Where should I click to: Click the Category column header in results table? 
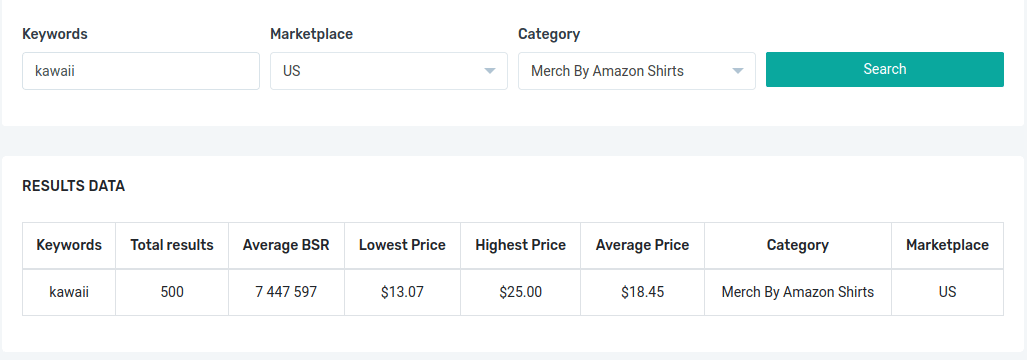coord(798,245)
